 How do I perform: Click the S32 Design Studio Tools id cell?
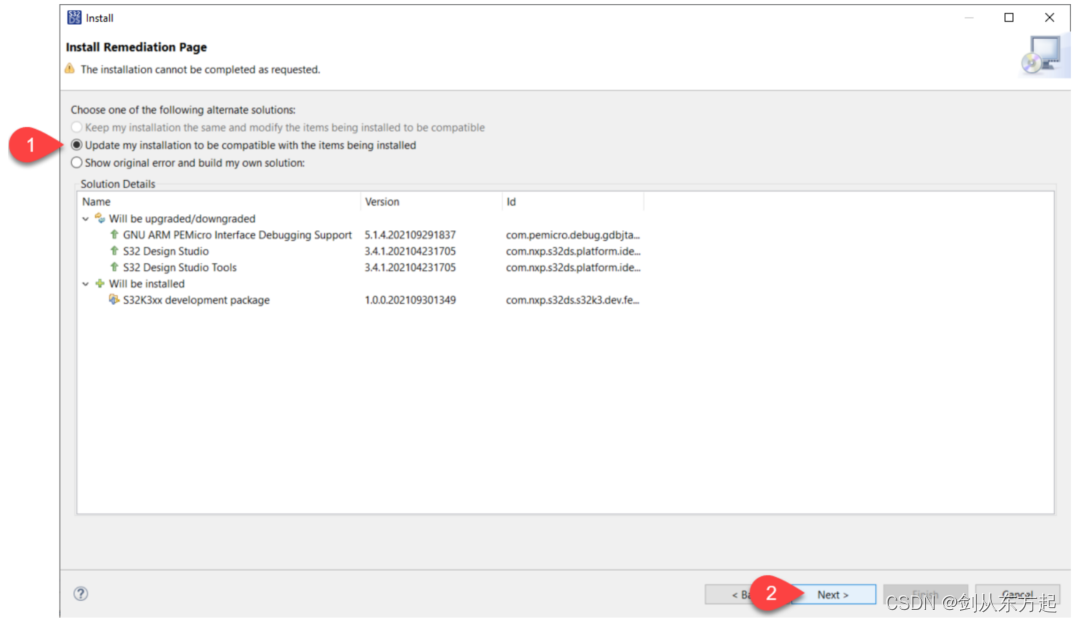[573, 267]
